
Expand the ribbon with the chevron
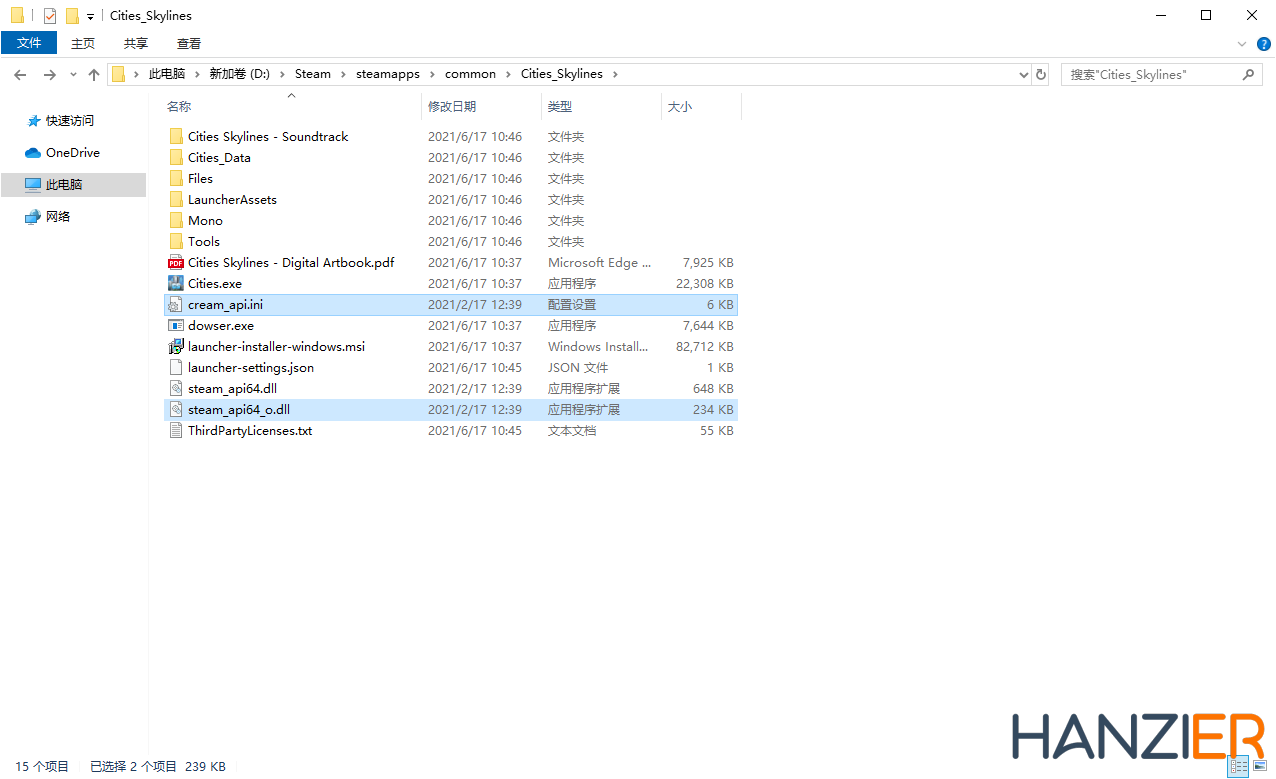click(x=1242, y=44)
